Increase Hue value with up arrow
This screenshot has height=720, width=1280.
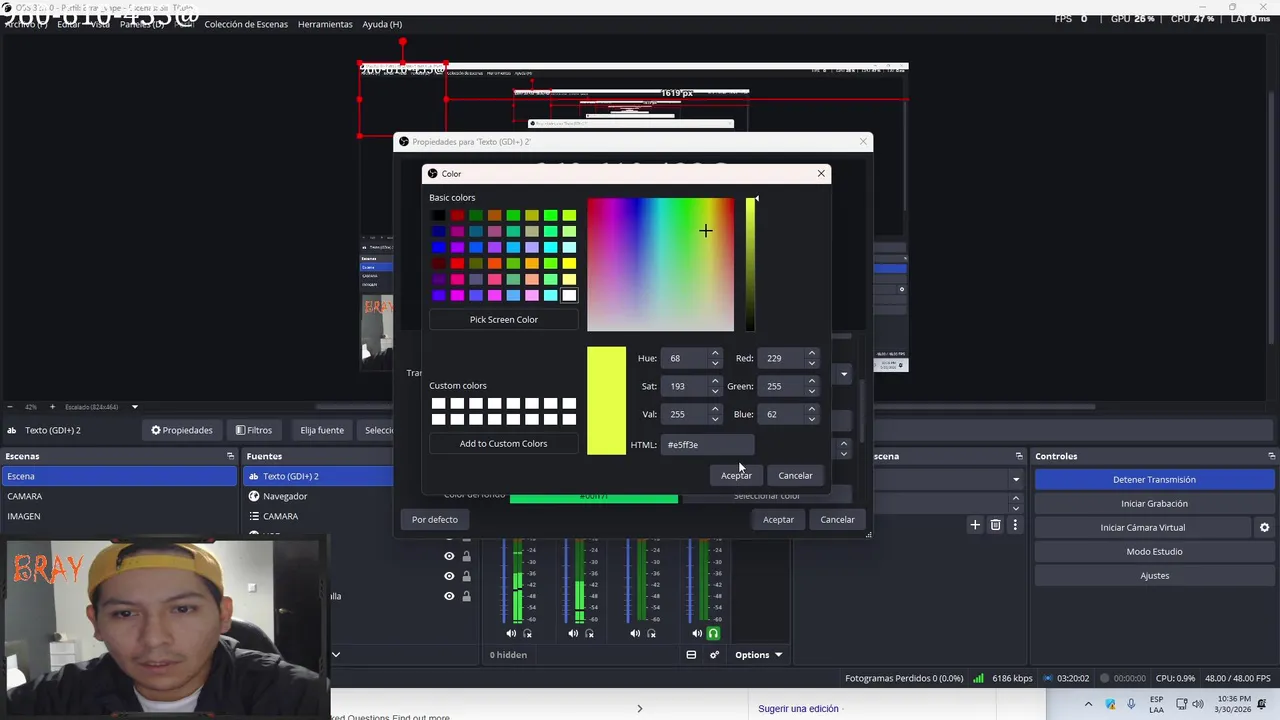715,353
